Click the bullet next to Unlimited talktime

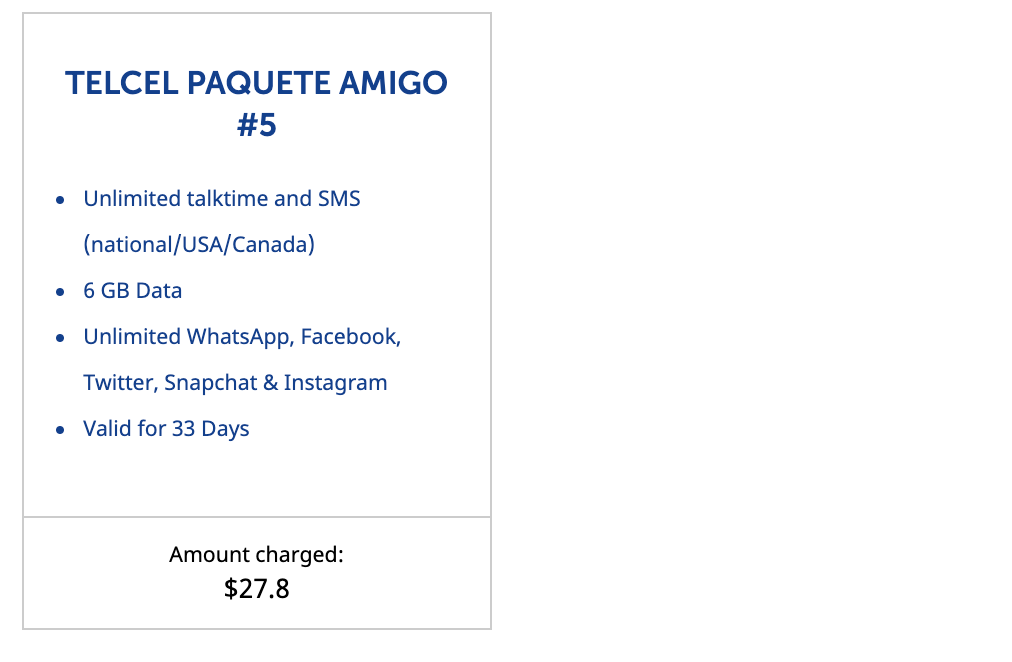tap(60, 200)
